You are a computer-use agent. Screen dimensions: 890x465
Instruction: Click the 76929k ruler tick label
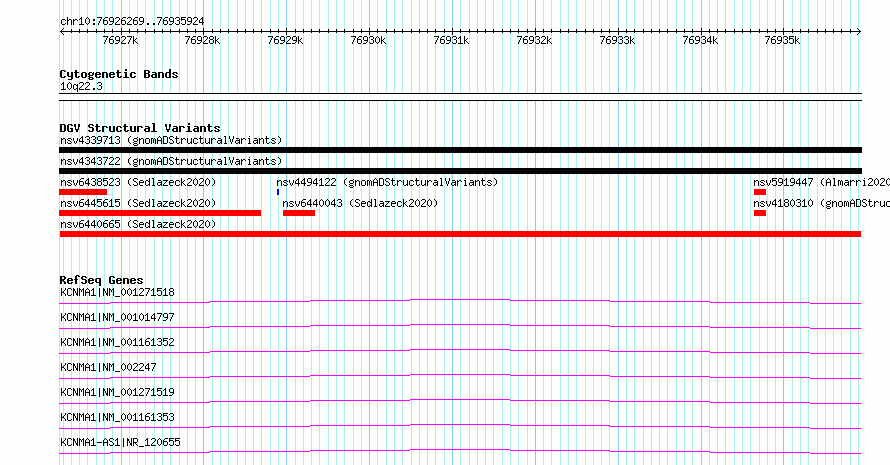pyautogui.click(x=285, y=40)
